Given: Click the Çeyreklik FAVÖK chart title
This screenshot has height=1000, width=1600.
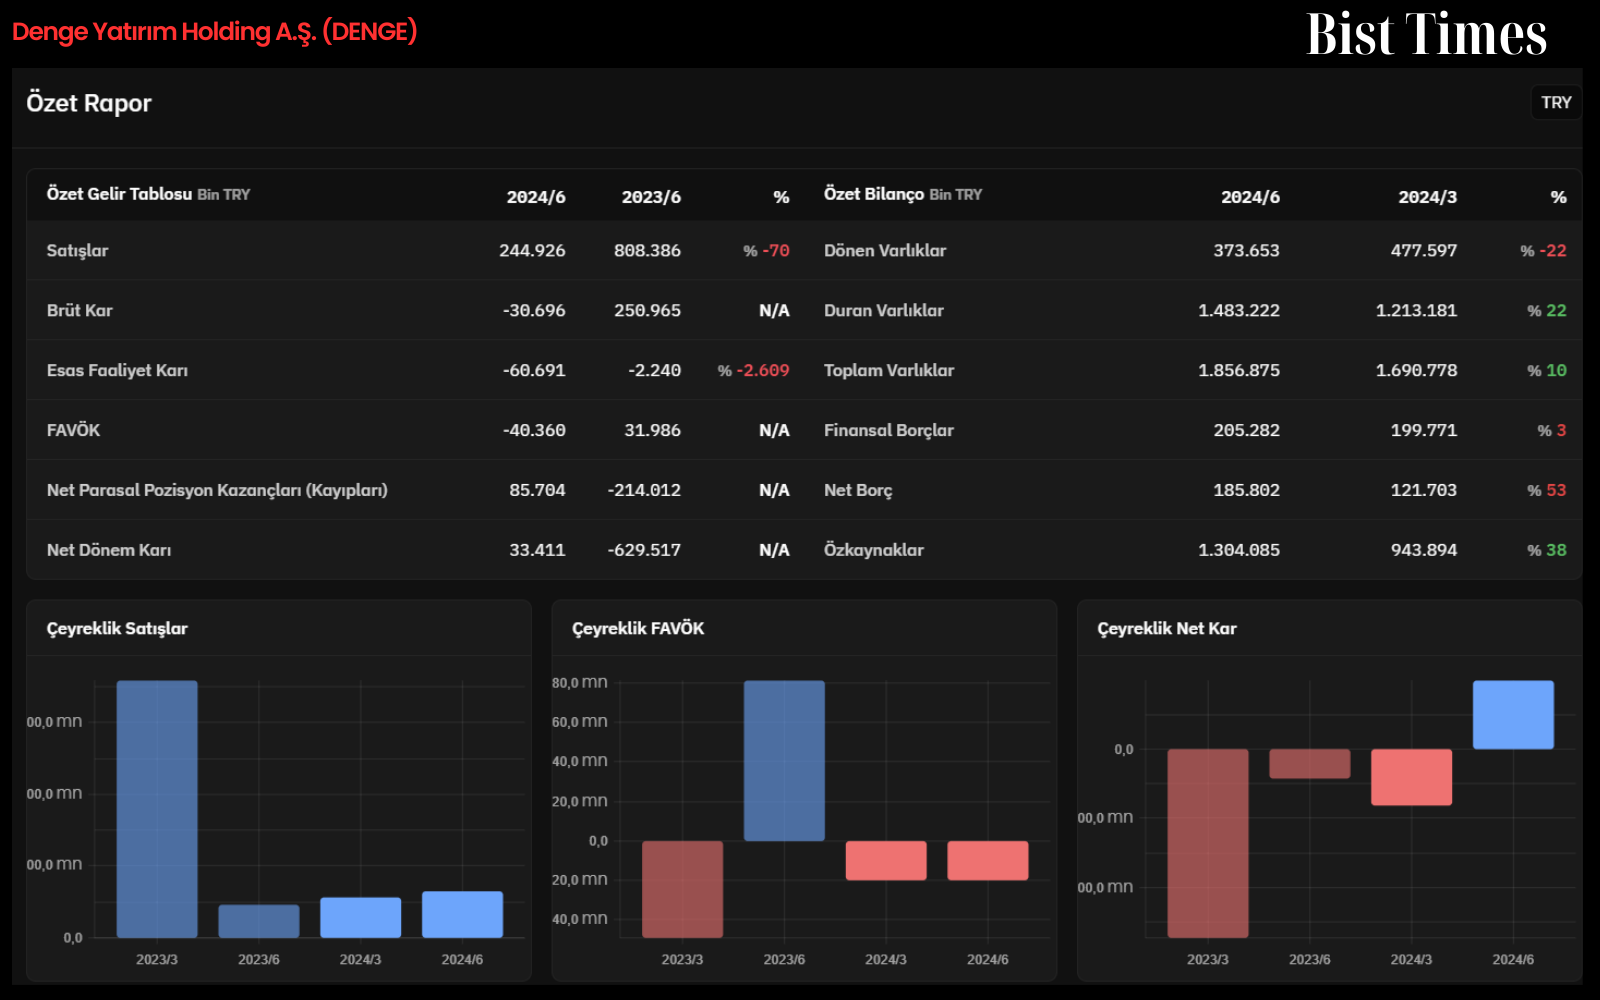Looking at the screenshot, I should pyautogui.click(x=638, y=628).
